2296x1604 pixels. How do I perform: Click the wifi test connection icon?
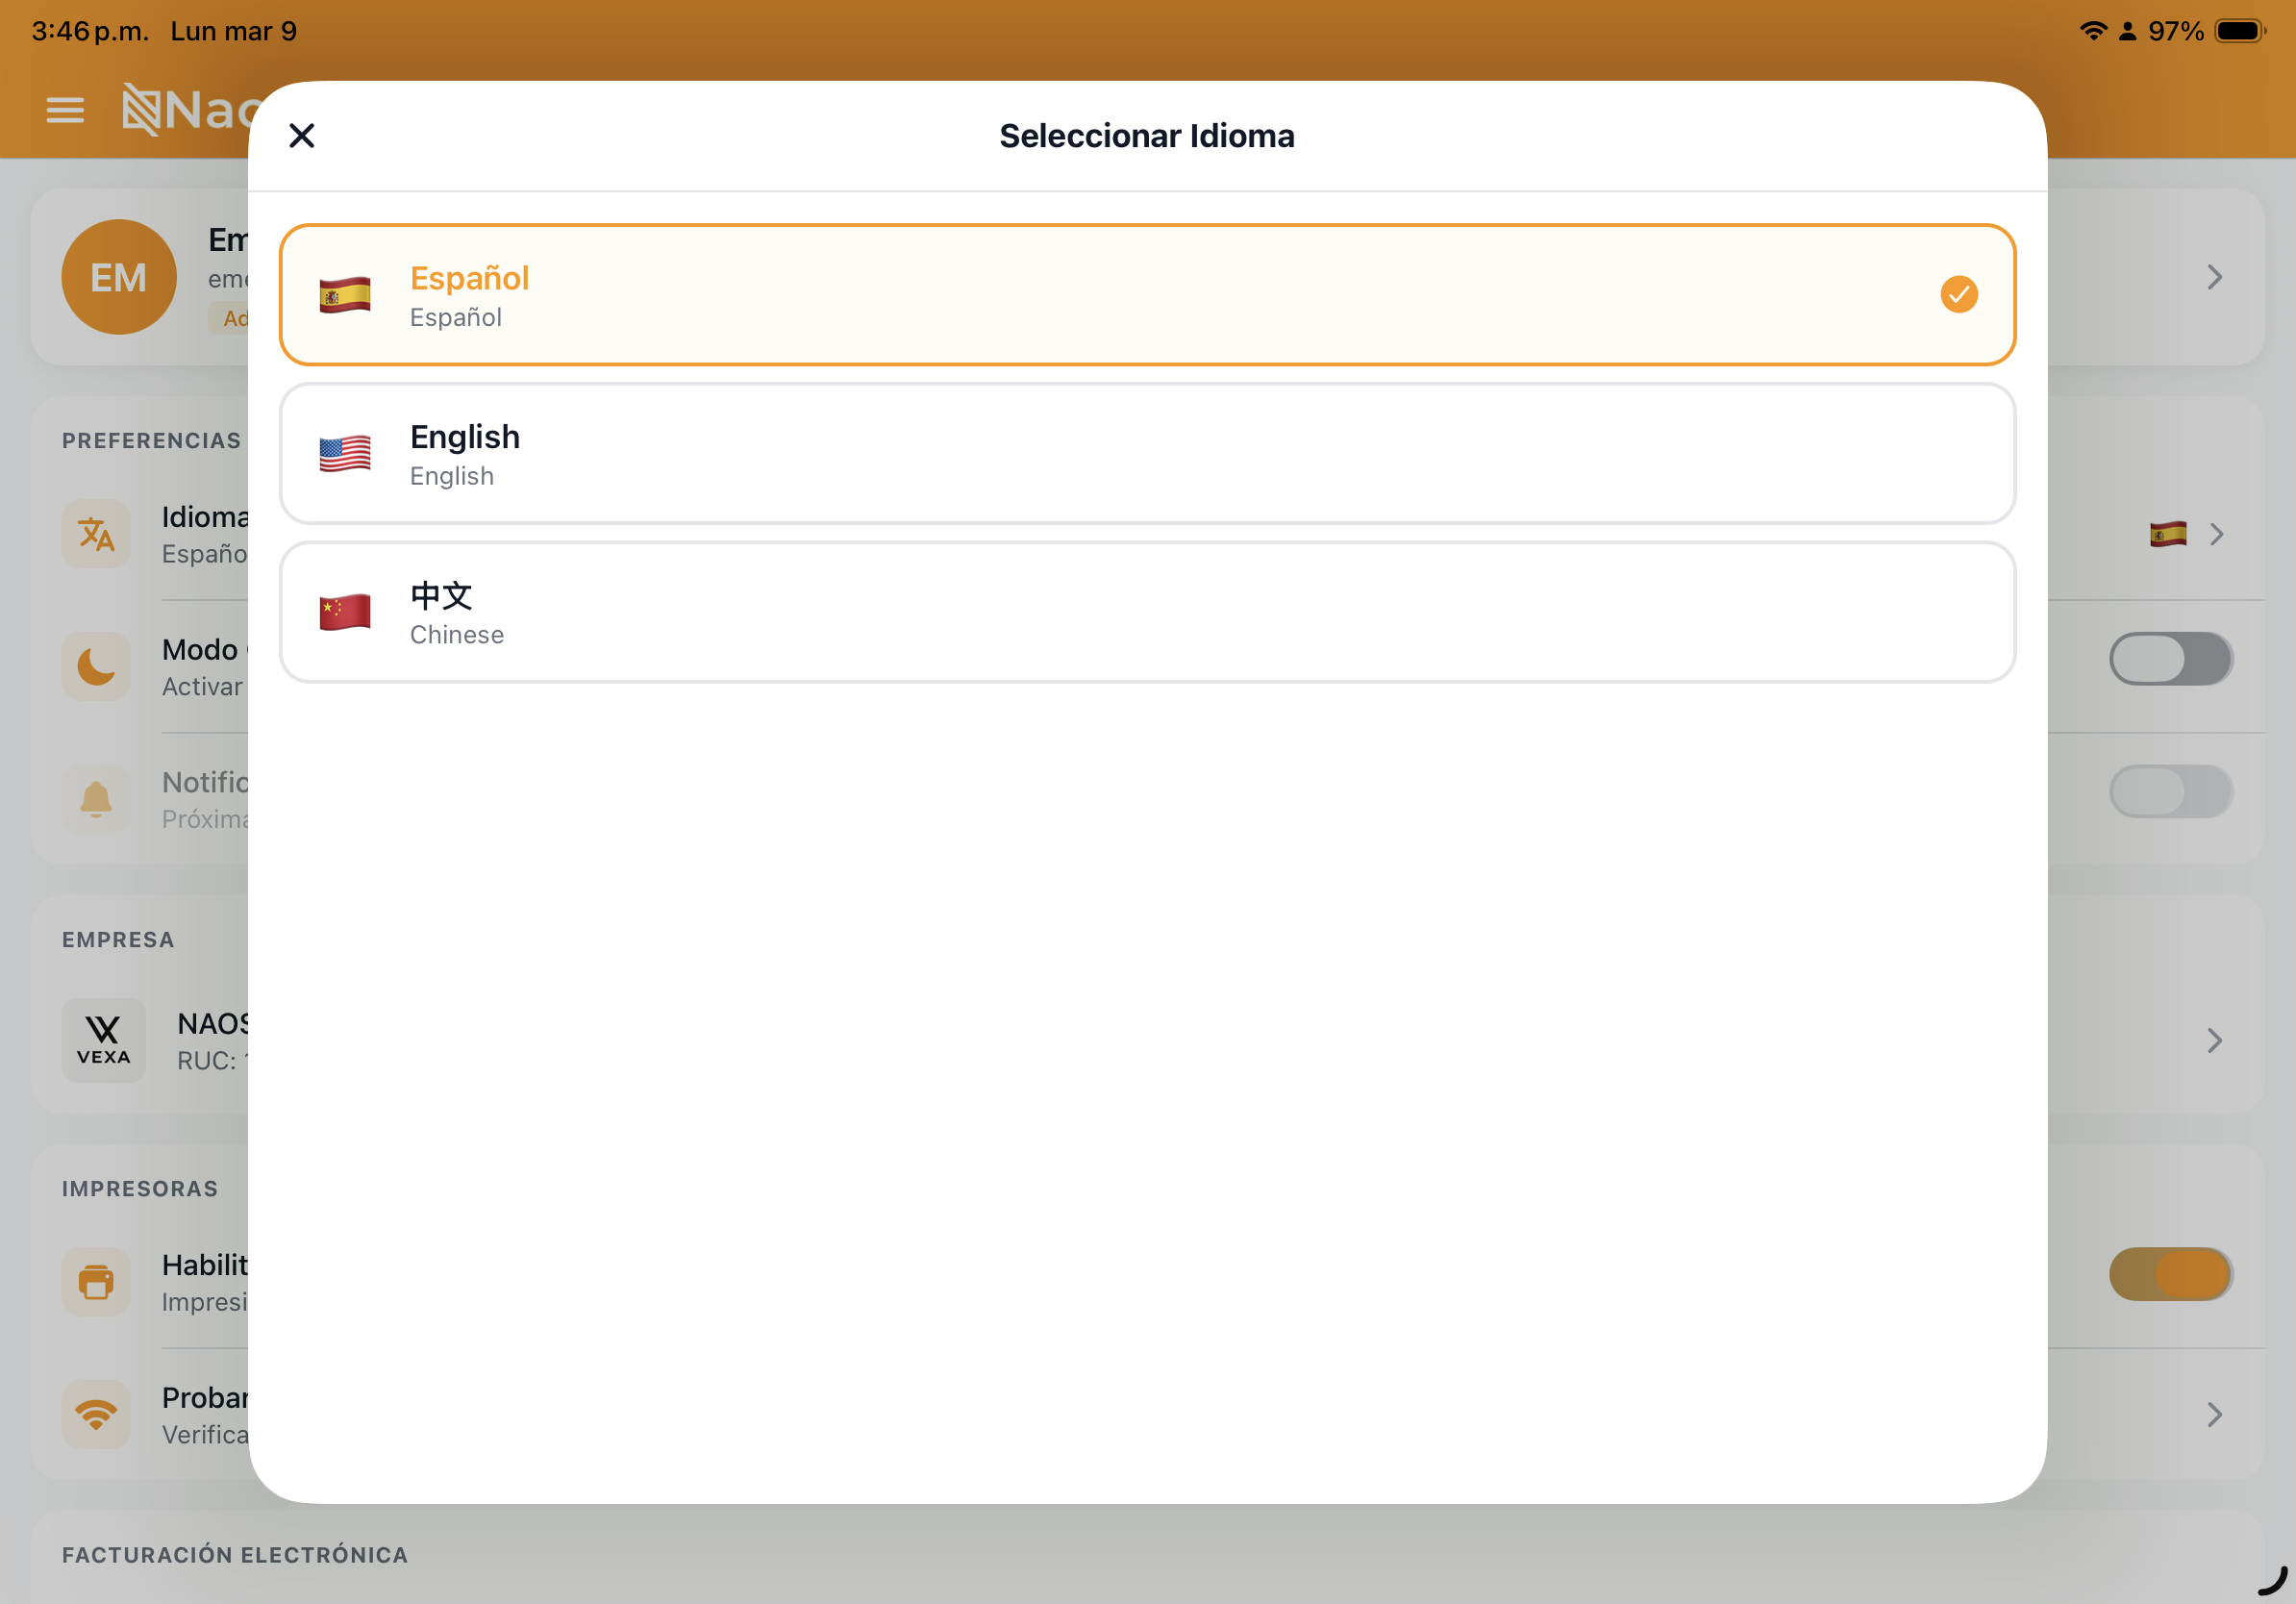click(x=96, y=1414)
